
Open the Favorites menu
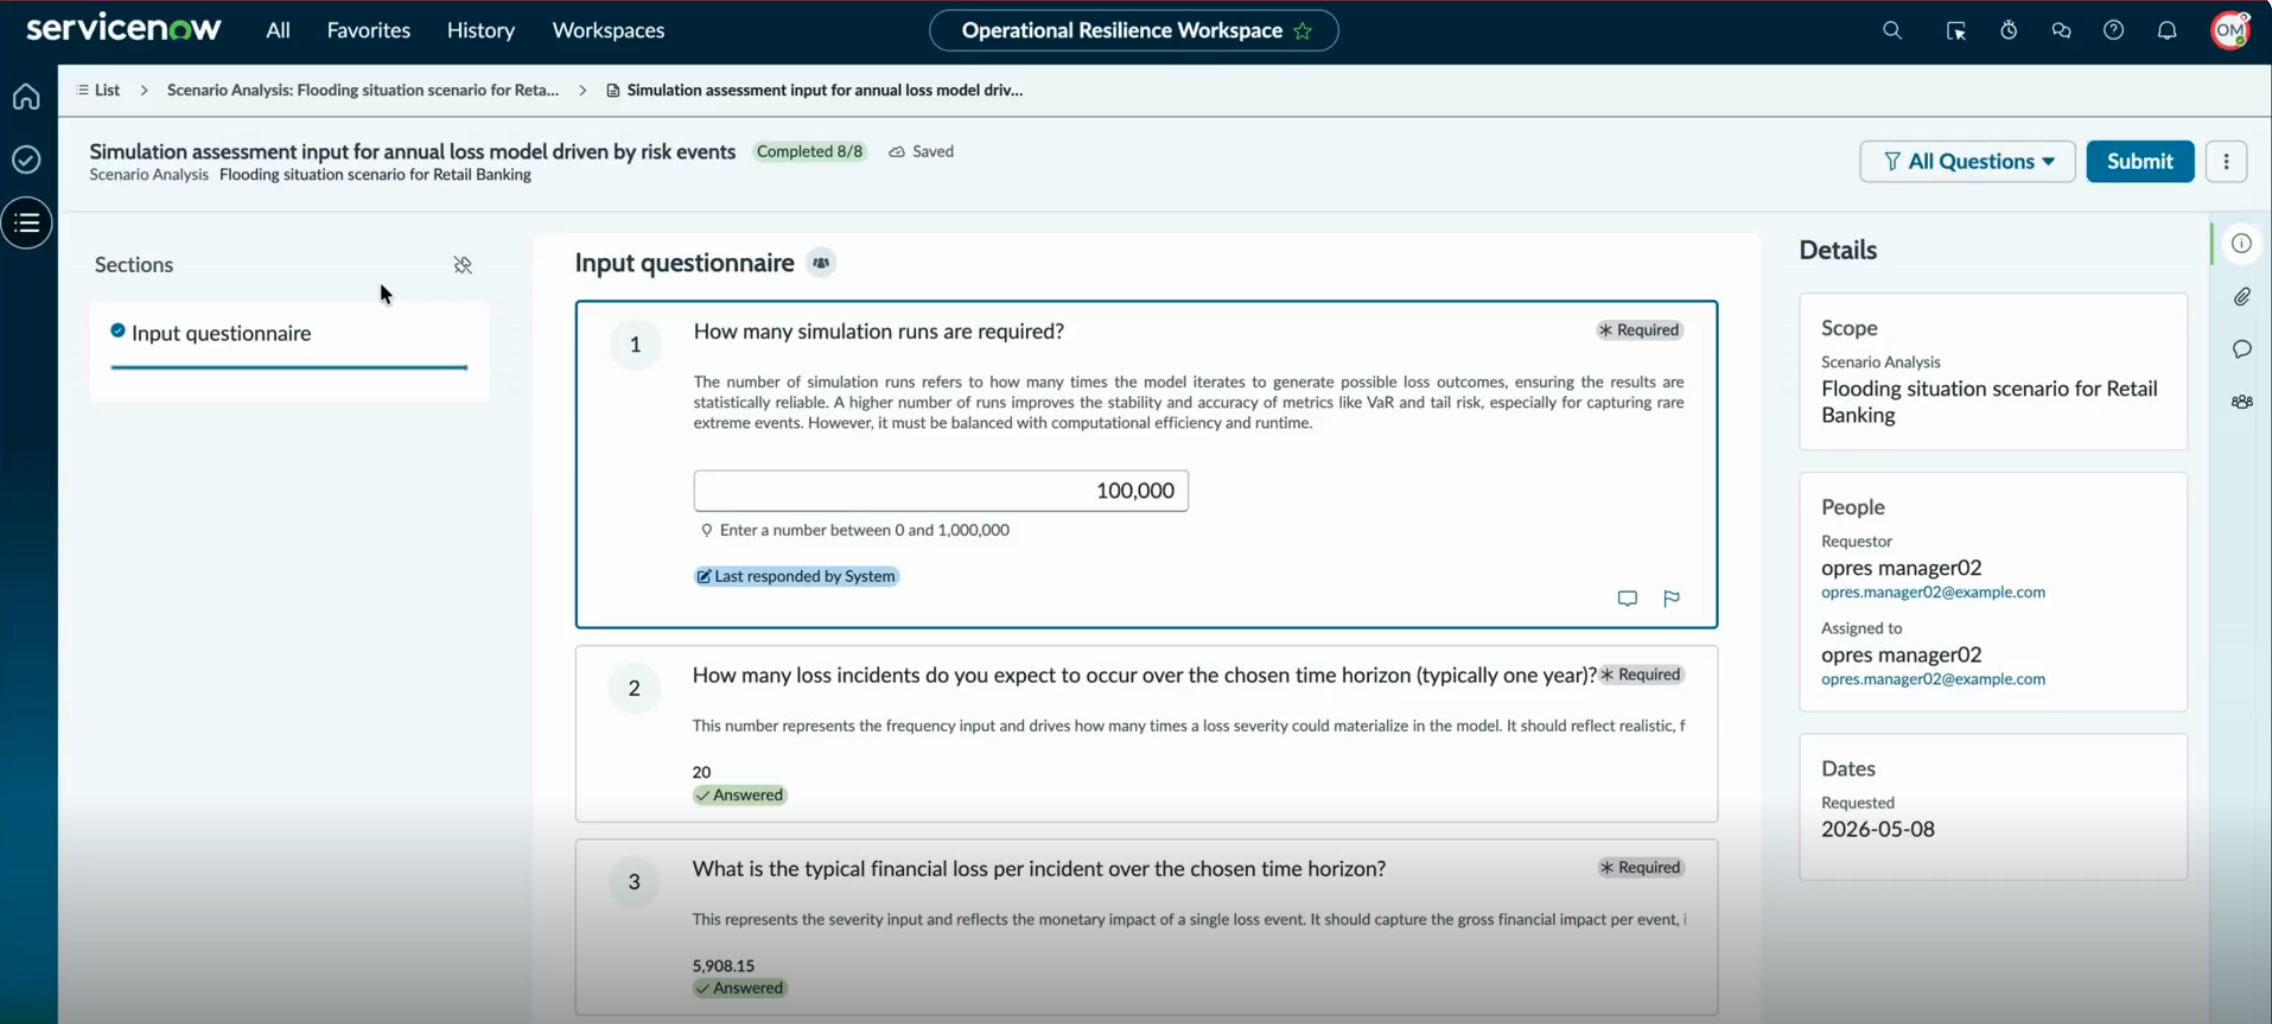[368, 30]
